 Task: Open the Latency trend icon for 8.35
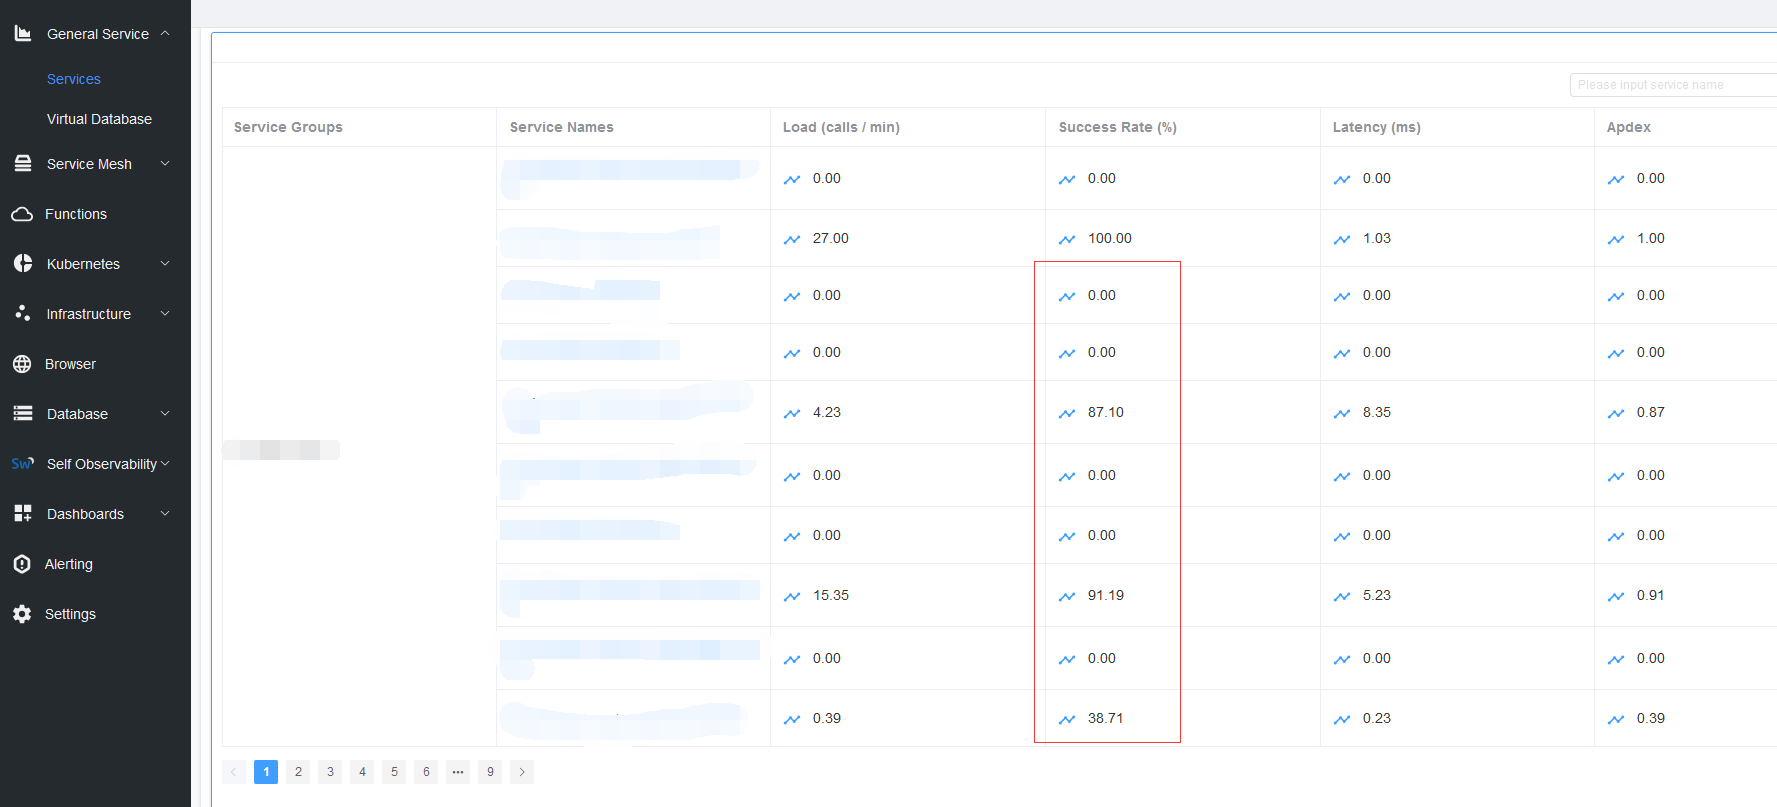click(1342, 413)
